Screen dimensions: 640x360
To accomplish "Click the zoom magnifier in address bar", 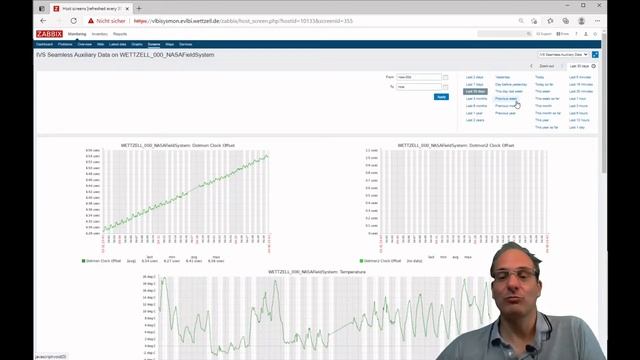I will [521, 21].
